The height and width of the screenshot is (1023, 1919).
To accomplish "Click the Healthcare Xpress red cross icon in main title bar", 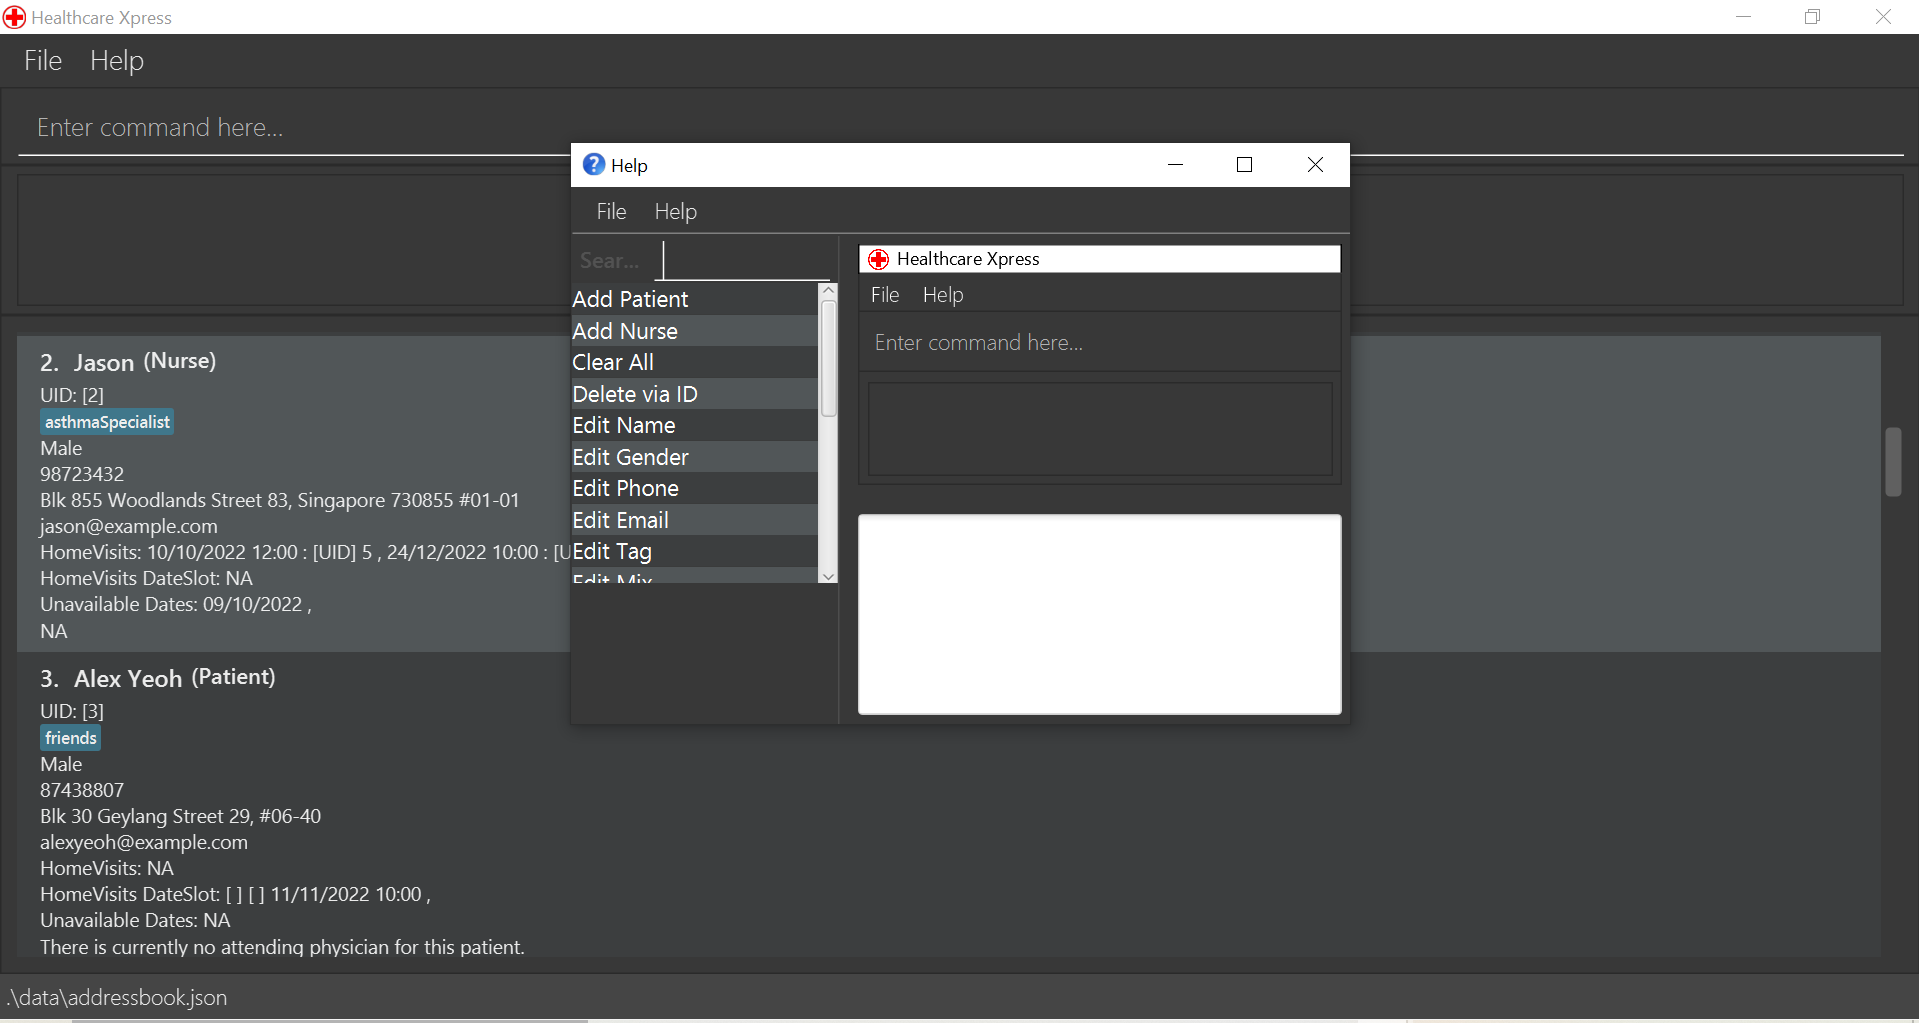I will 14,17.
